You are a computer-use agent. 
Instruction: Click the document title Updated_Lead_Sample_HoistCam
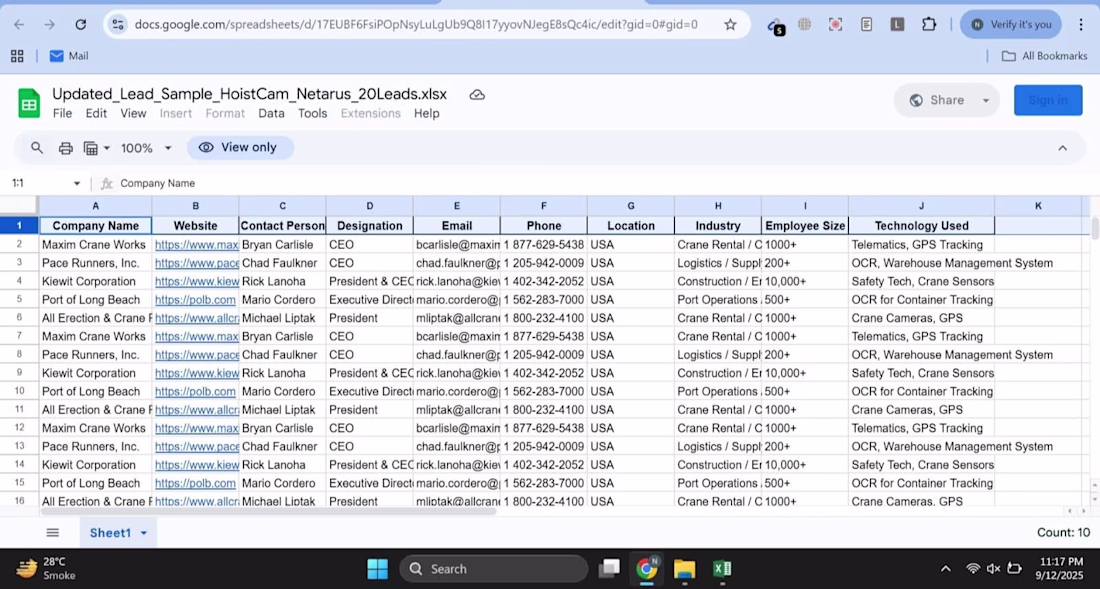[x=250, y=95]
